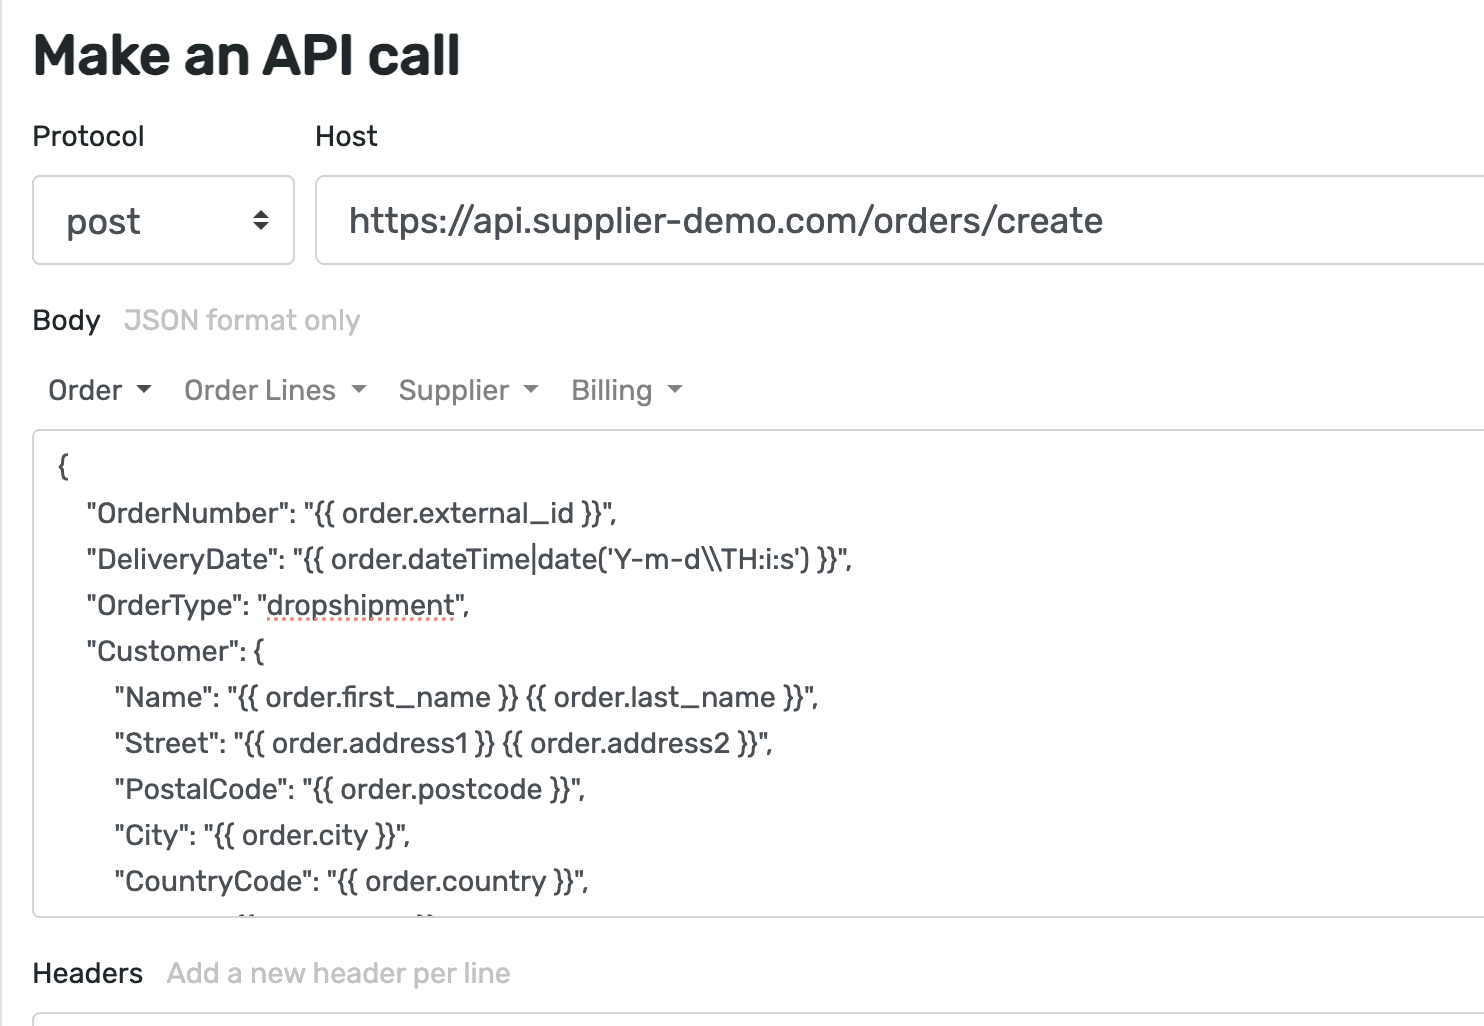Click the Body label above editor
The height and width of the screenshot is (1026, 1484).
point(67,321)
